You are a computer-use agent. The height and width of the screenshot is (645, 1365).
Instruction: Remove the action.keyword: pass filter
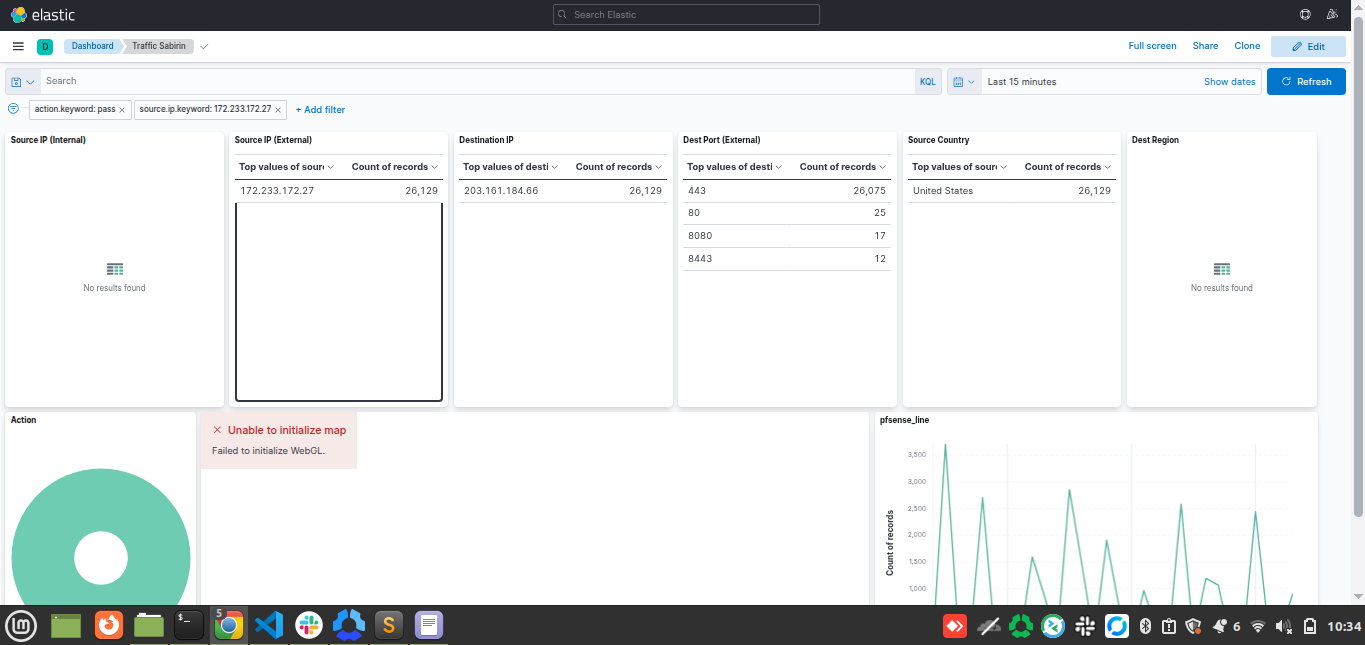tap(122, 110)
